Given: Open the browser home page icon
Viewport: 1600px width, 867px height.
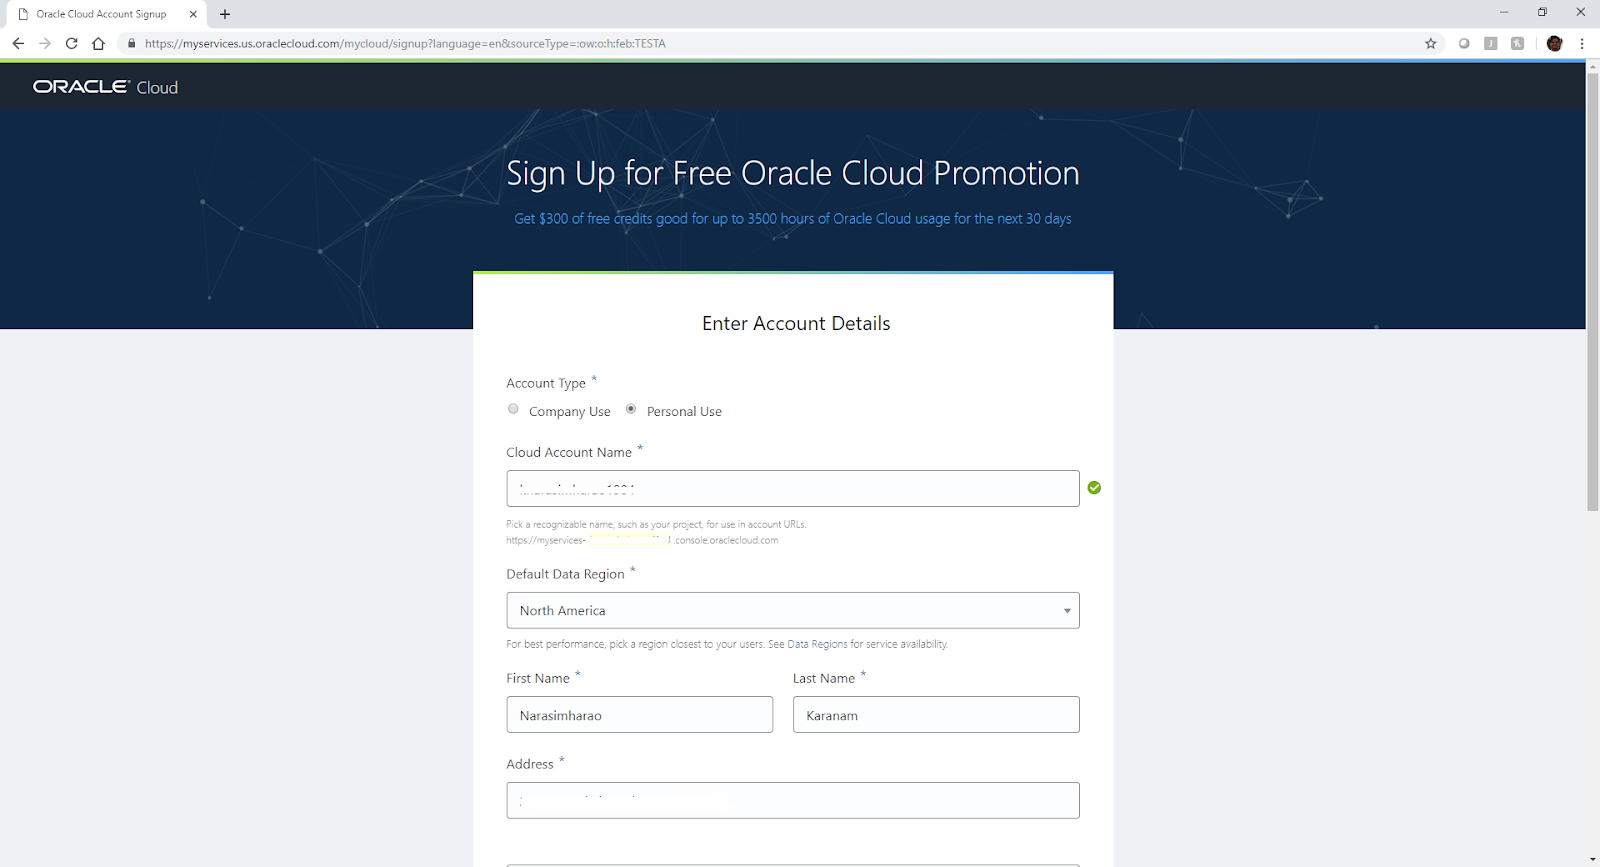Looking at the screenshot, I should coord(98,43).
